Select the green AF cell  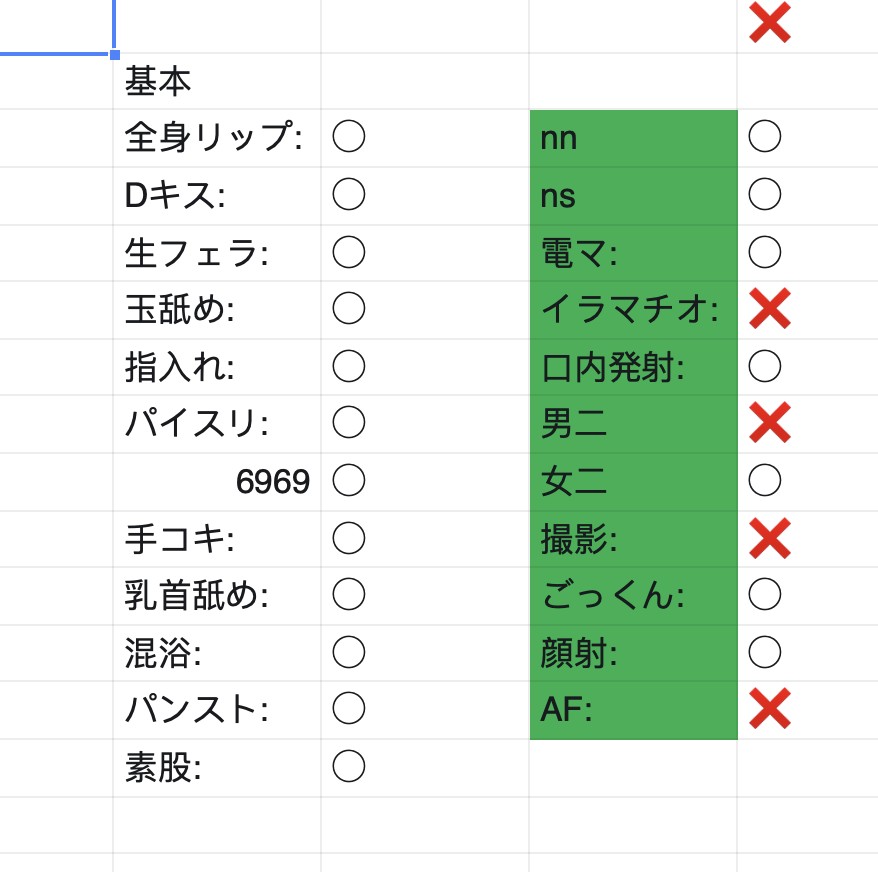coord(633,710)
